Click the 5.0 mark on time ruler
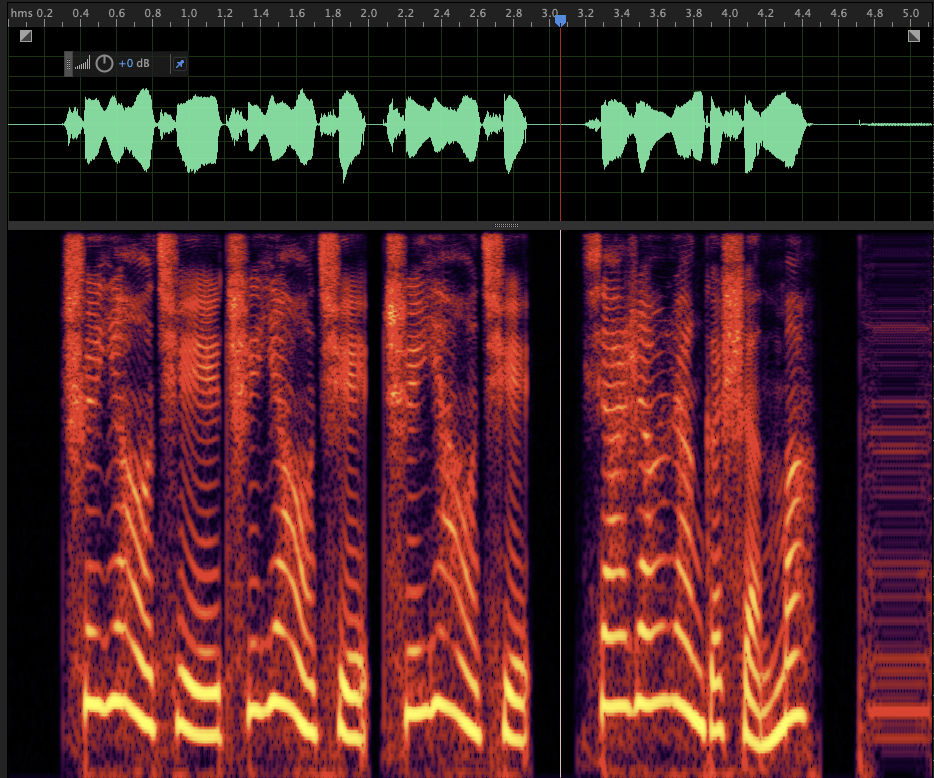Viewport: 934px width, 778px height. [910, 13]
